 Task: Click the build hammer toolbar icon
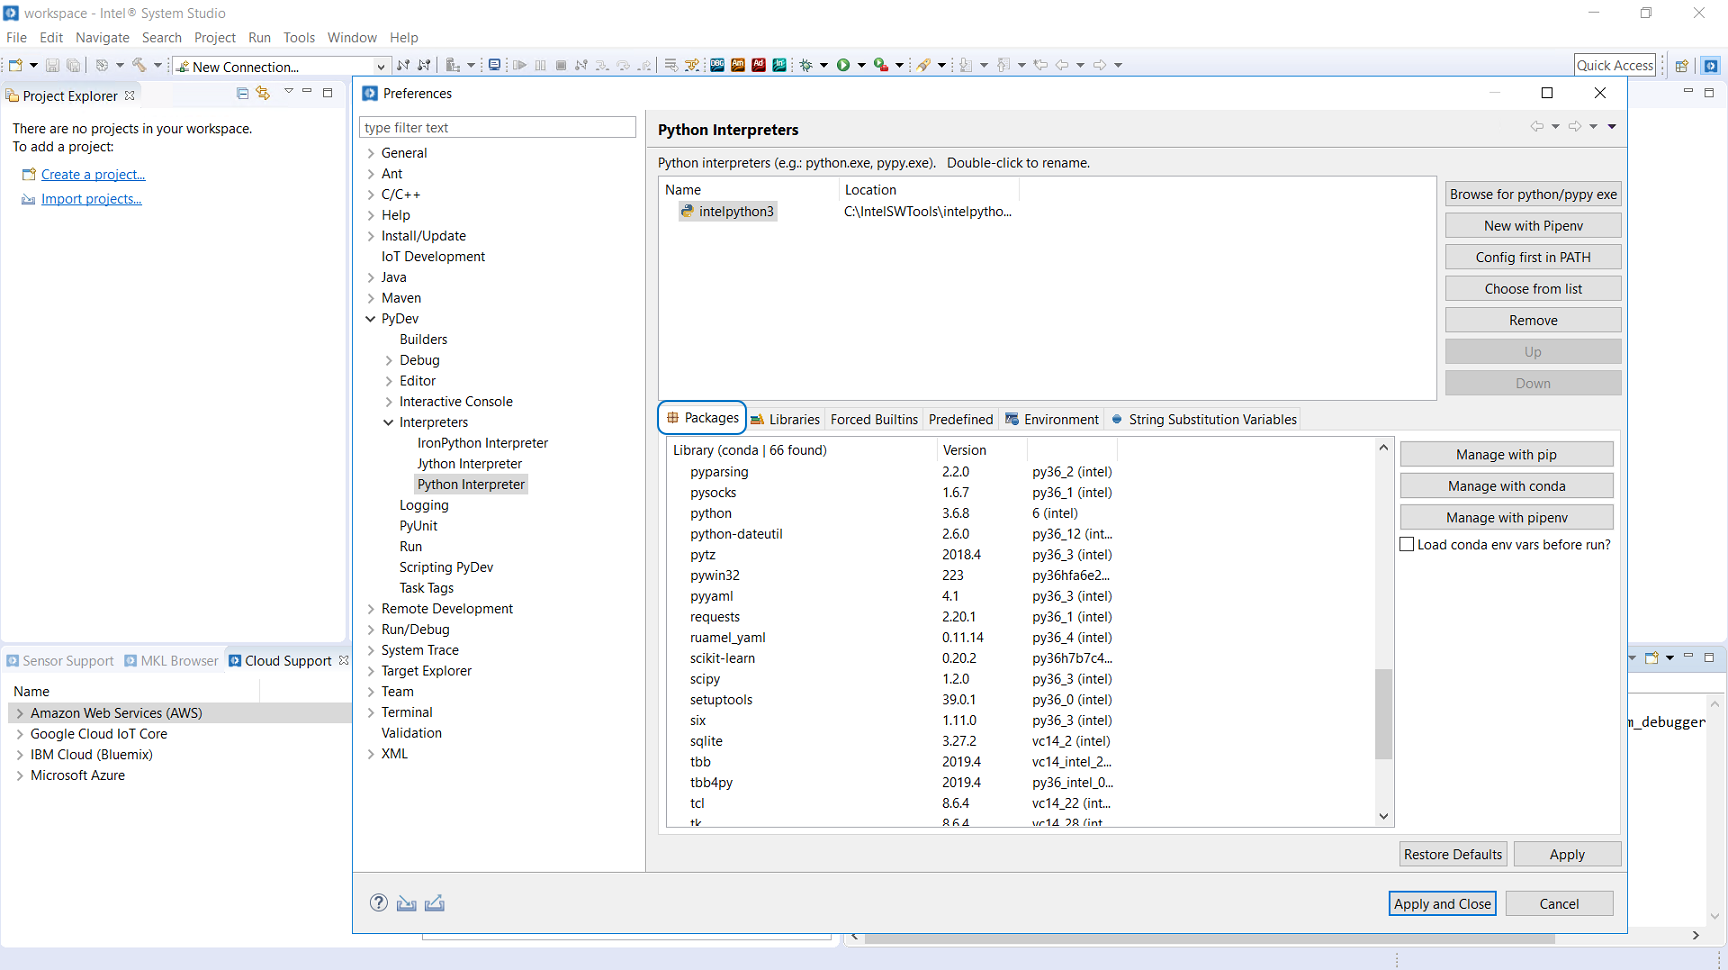139,65
